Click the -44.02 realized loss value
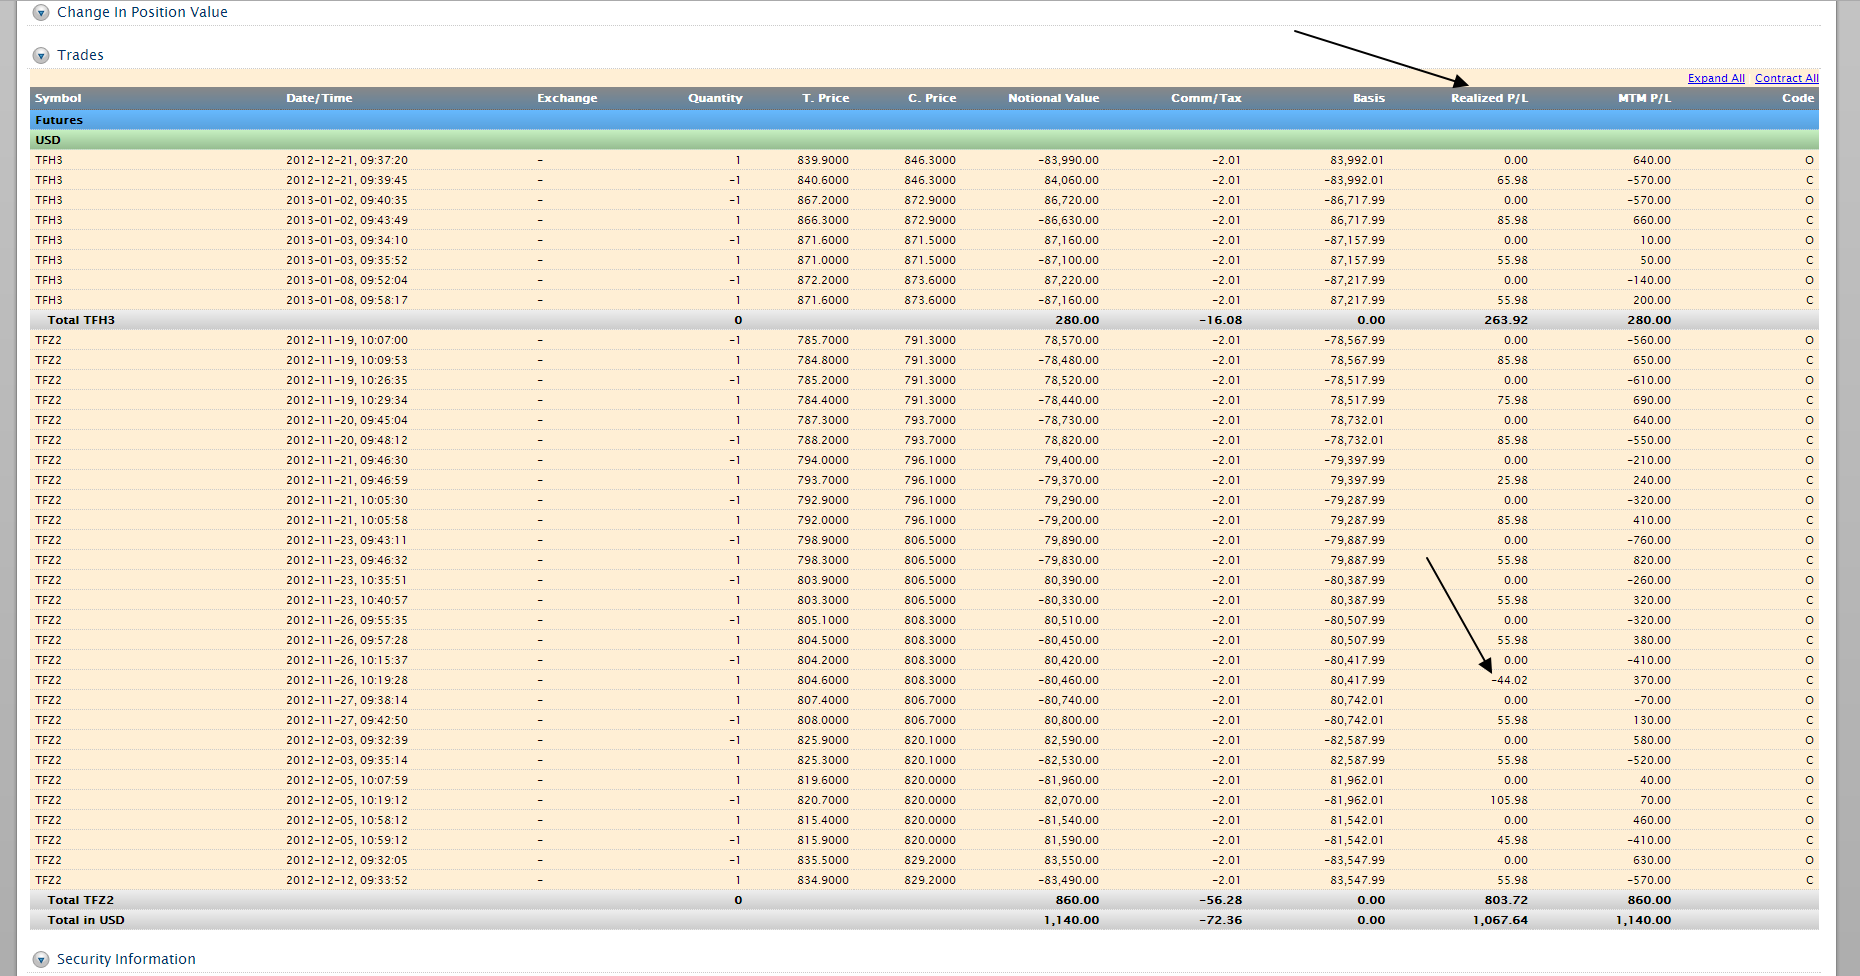 point(1510,680)
